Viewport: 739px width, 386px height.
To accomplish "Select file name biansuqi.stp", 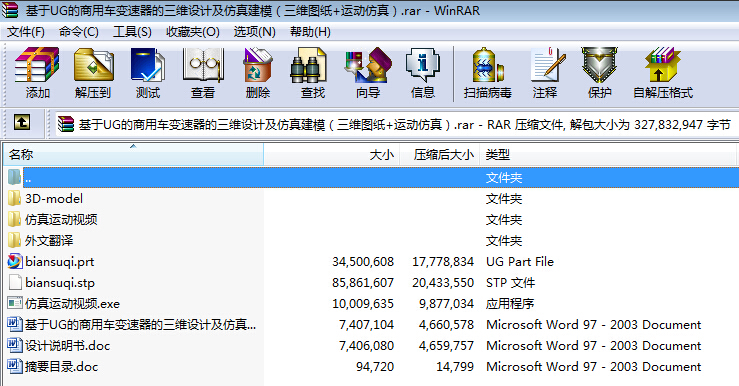I will pyautogui.click(x=60, y=282).
